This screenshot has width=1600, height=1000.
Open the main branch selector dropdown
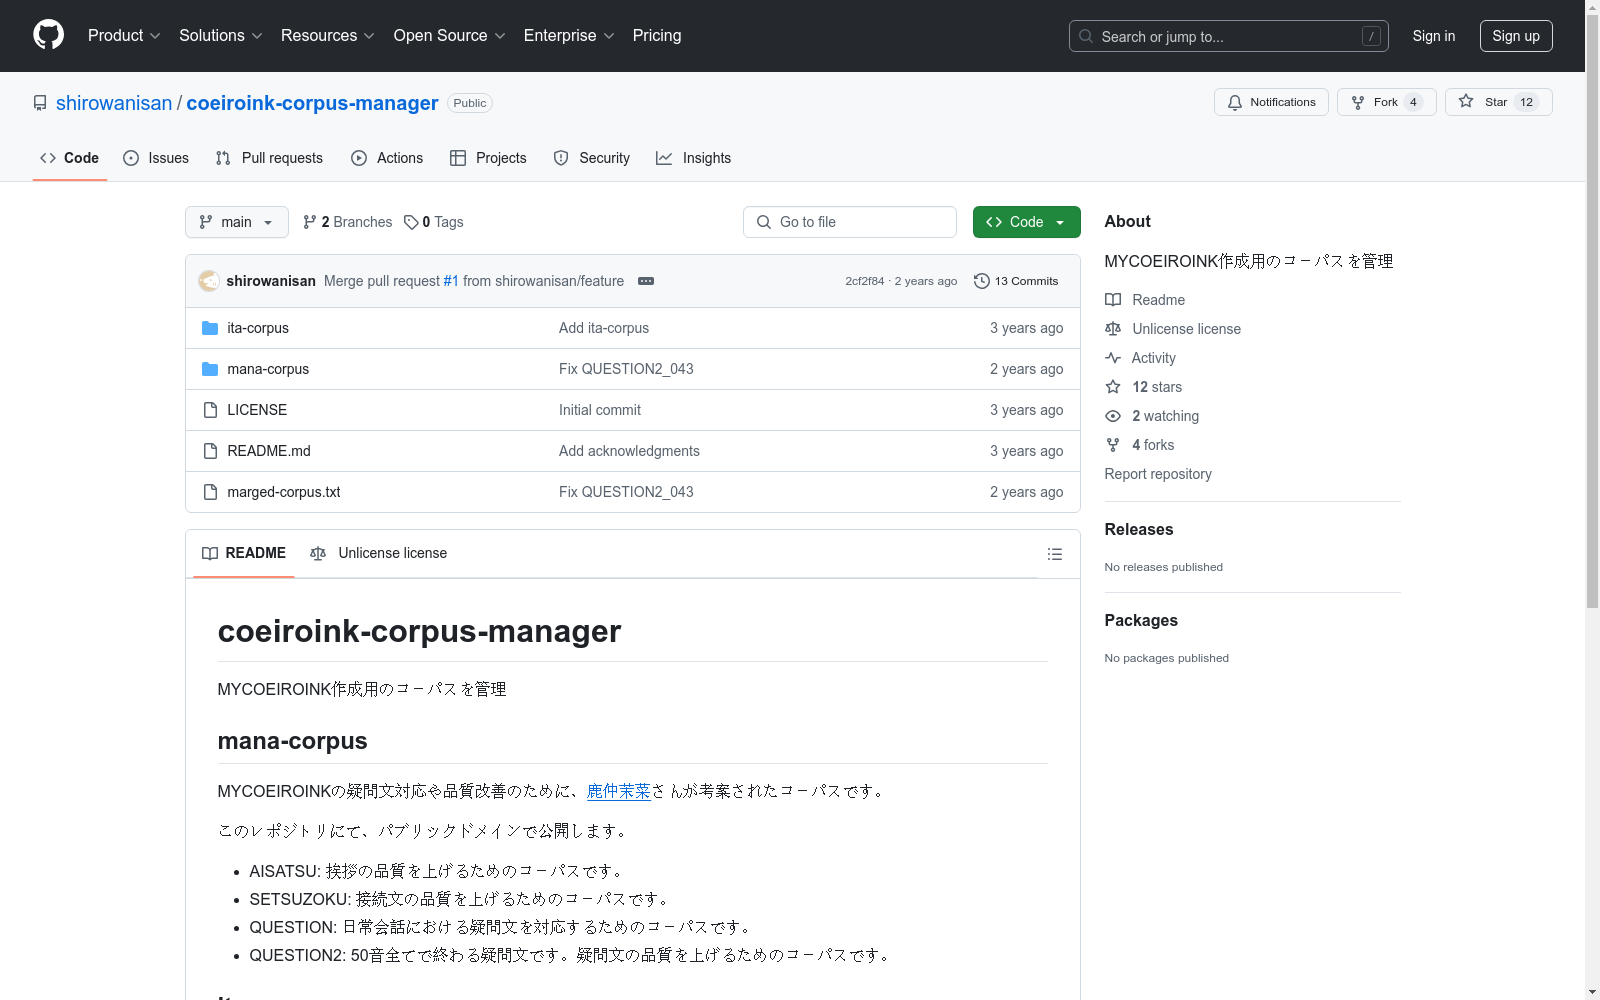237,222
